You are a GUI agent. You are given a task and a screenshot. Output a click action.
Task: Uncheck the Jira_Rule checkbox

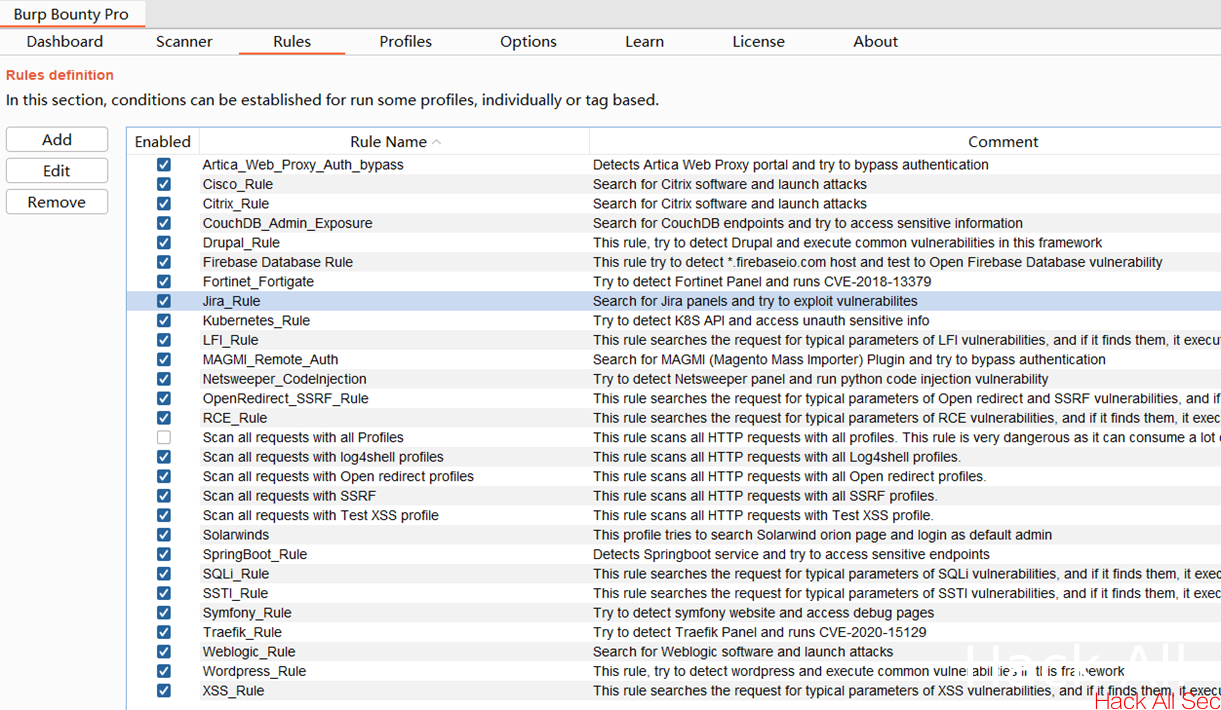point(164,301)
